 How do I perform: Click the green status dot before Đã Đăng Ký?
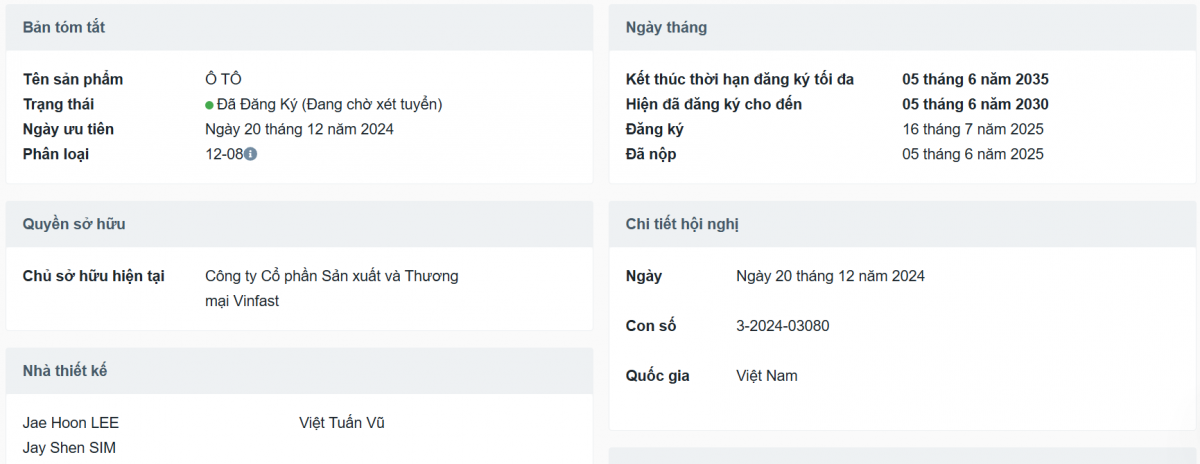(210, 105)
